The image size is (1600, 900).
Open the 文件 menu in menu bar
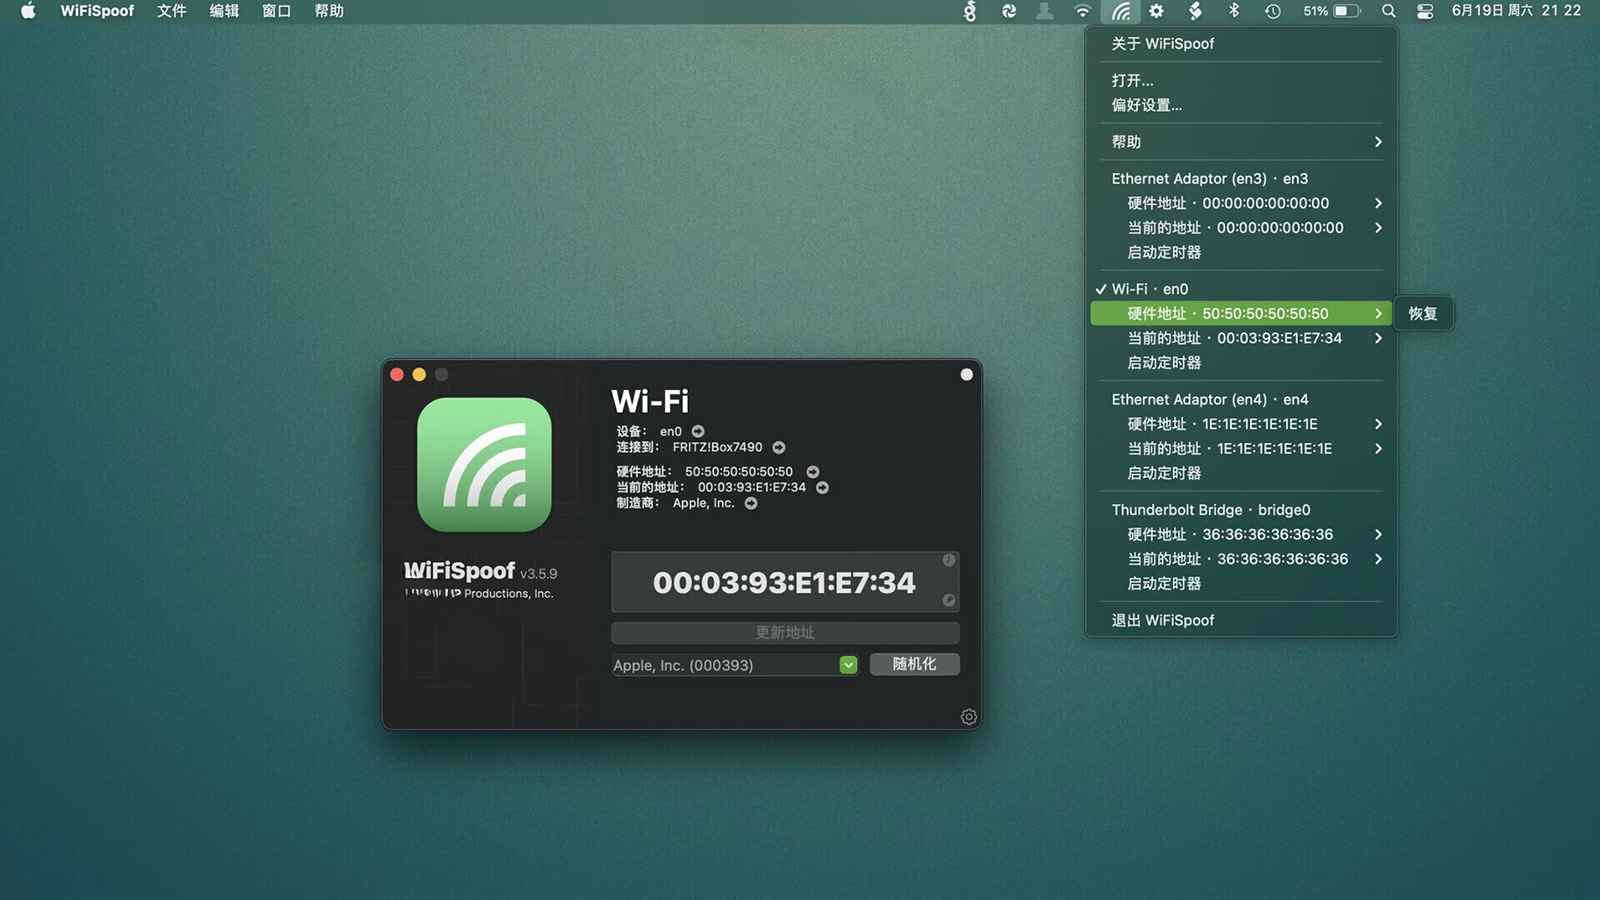[x=172, y=11]
